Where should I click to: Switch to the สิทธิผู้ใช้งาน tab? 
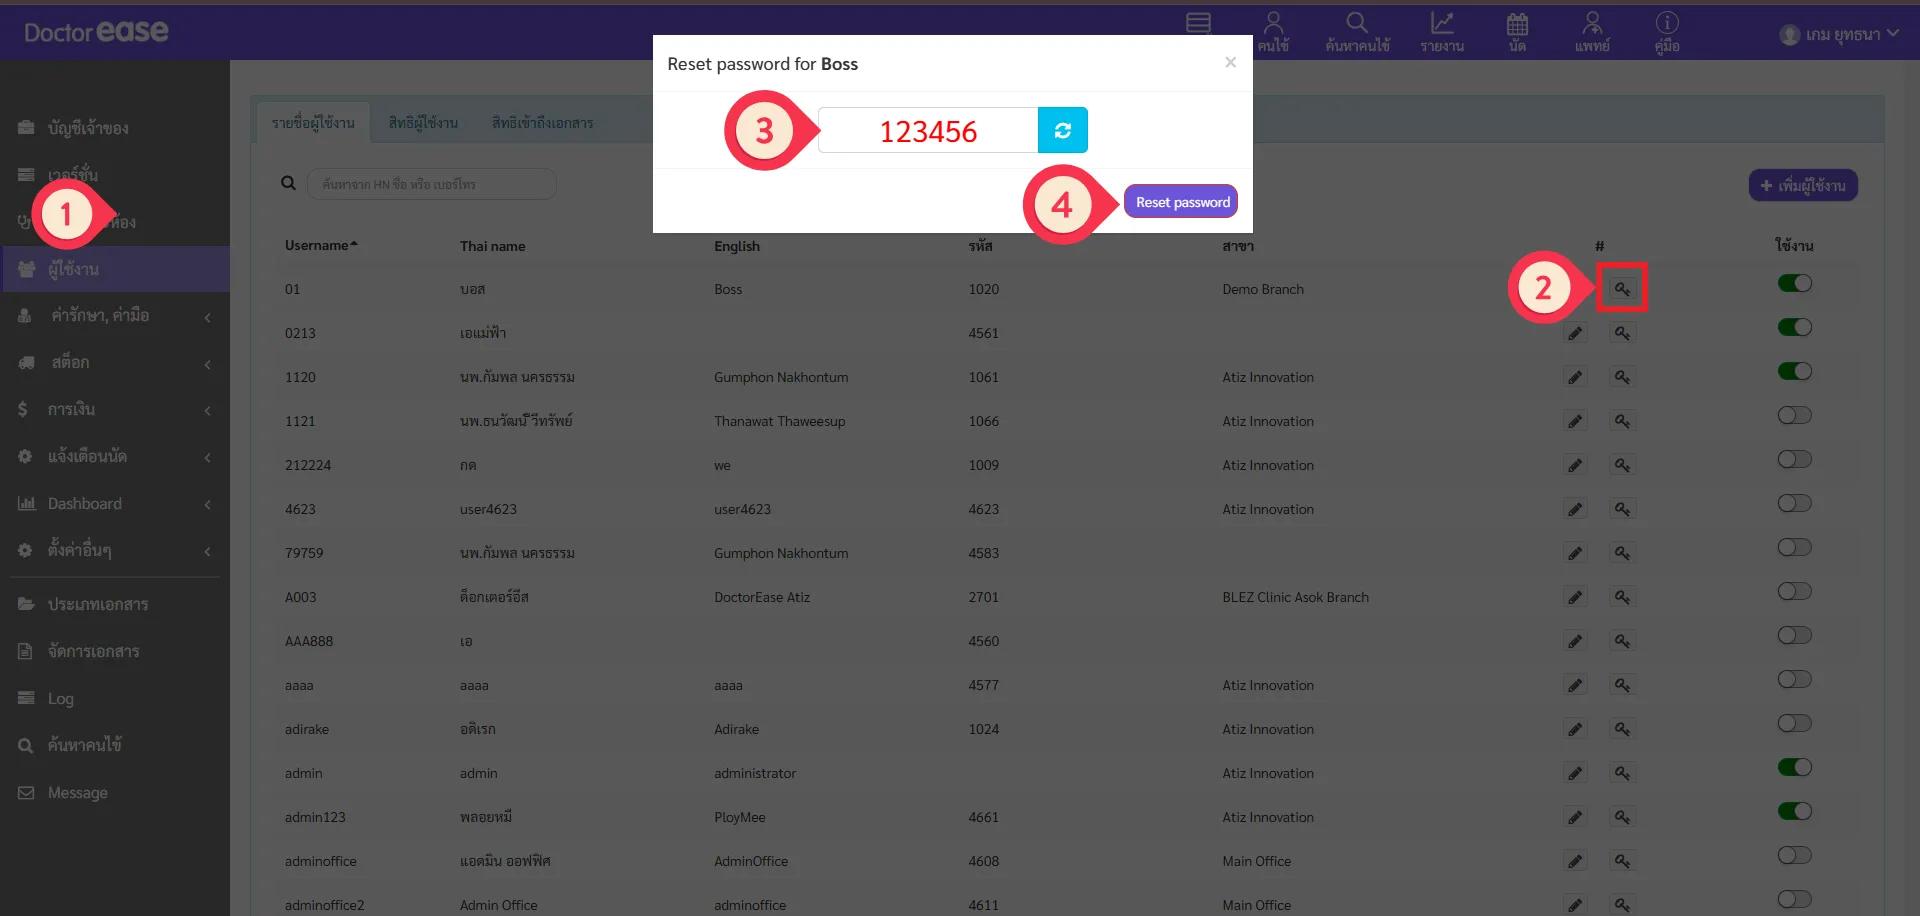tap(423, 123)
